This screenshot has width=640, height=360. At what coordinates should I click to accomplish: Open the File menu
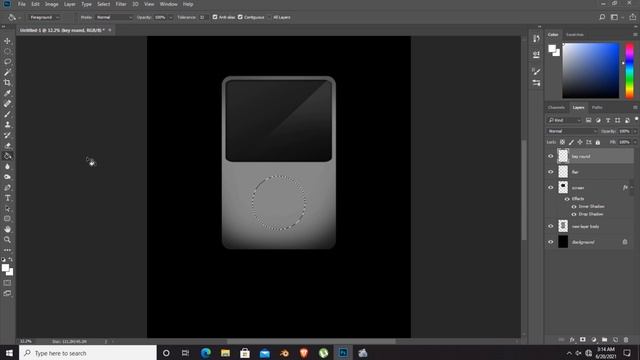coord(22,4)
